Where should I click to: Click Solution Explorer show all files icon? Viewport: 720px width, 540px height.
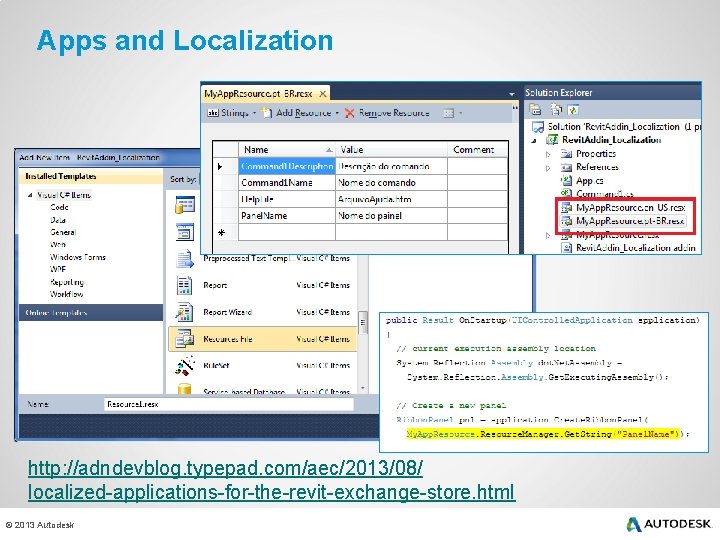(x=556, y=110)
